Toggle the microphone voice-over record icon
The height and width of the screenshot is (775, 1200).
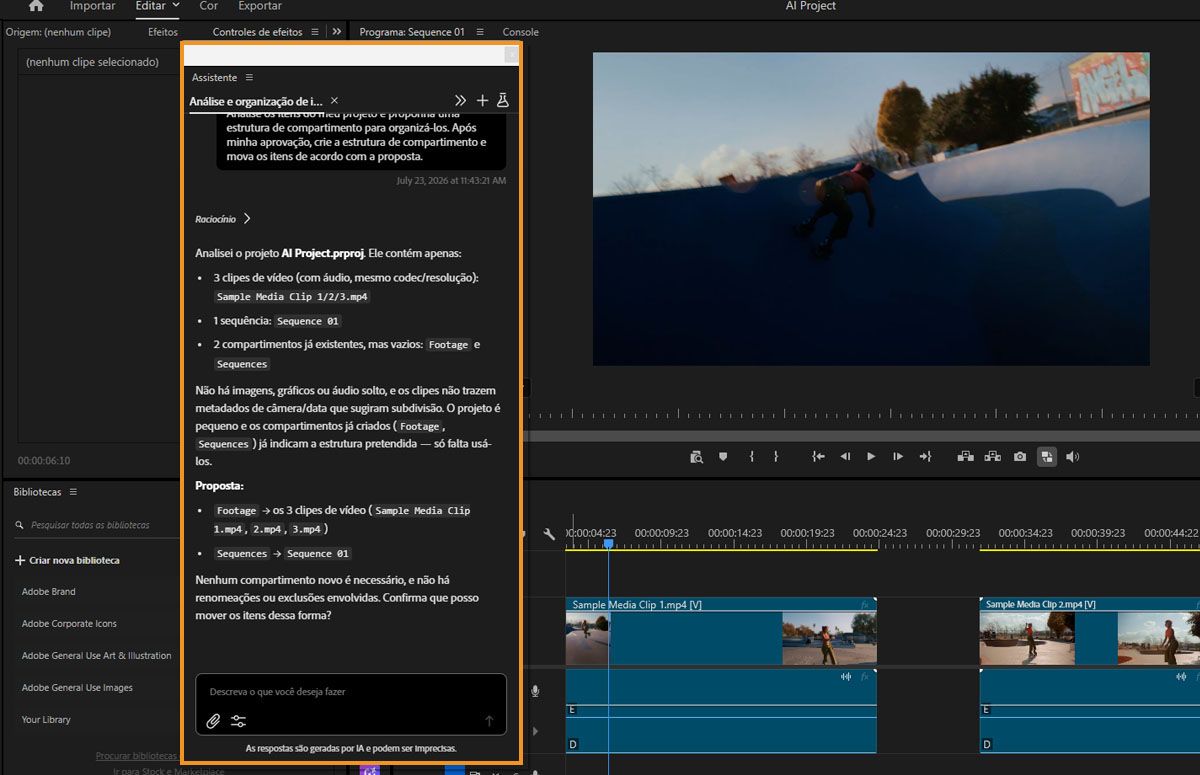coord(535,691)
